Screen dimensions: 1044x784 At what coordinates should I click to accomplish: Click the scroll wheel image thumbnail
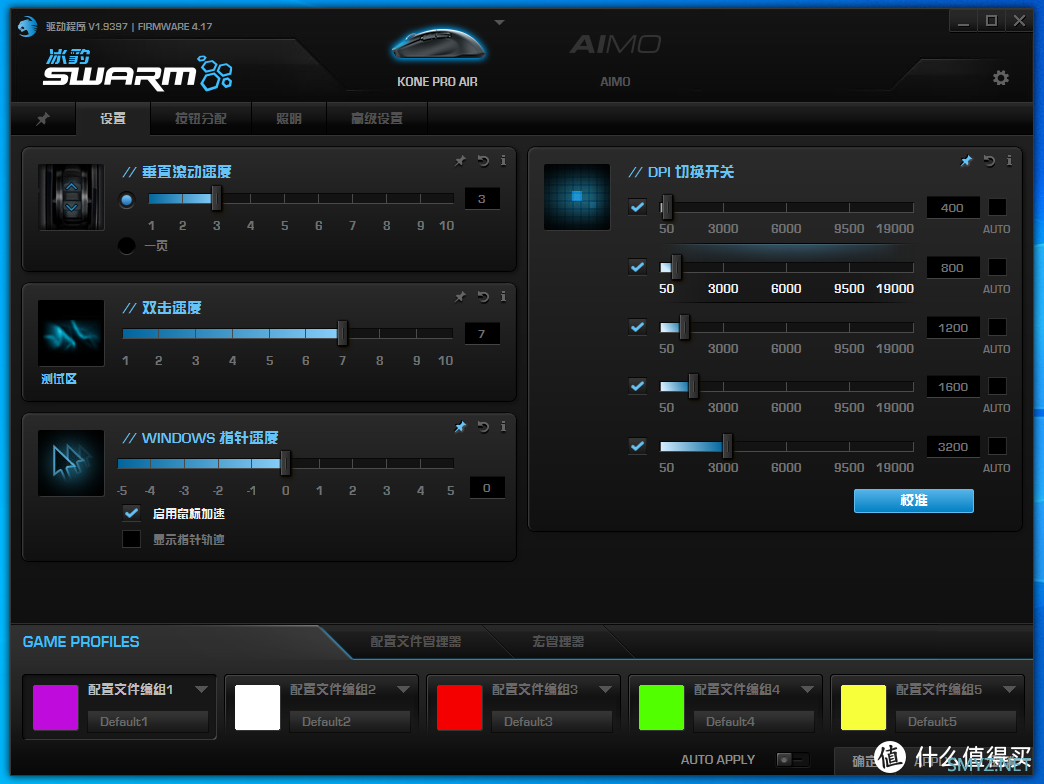pos(71,197)
